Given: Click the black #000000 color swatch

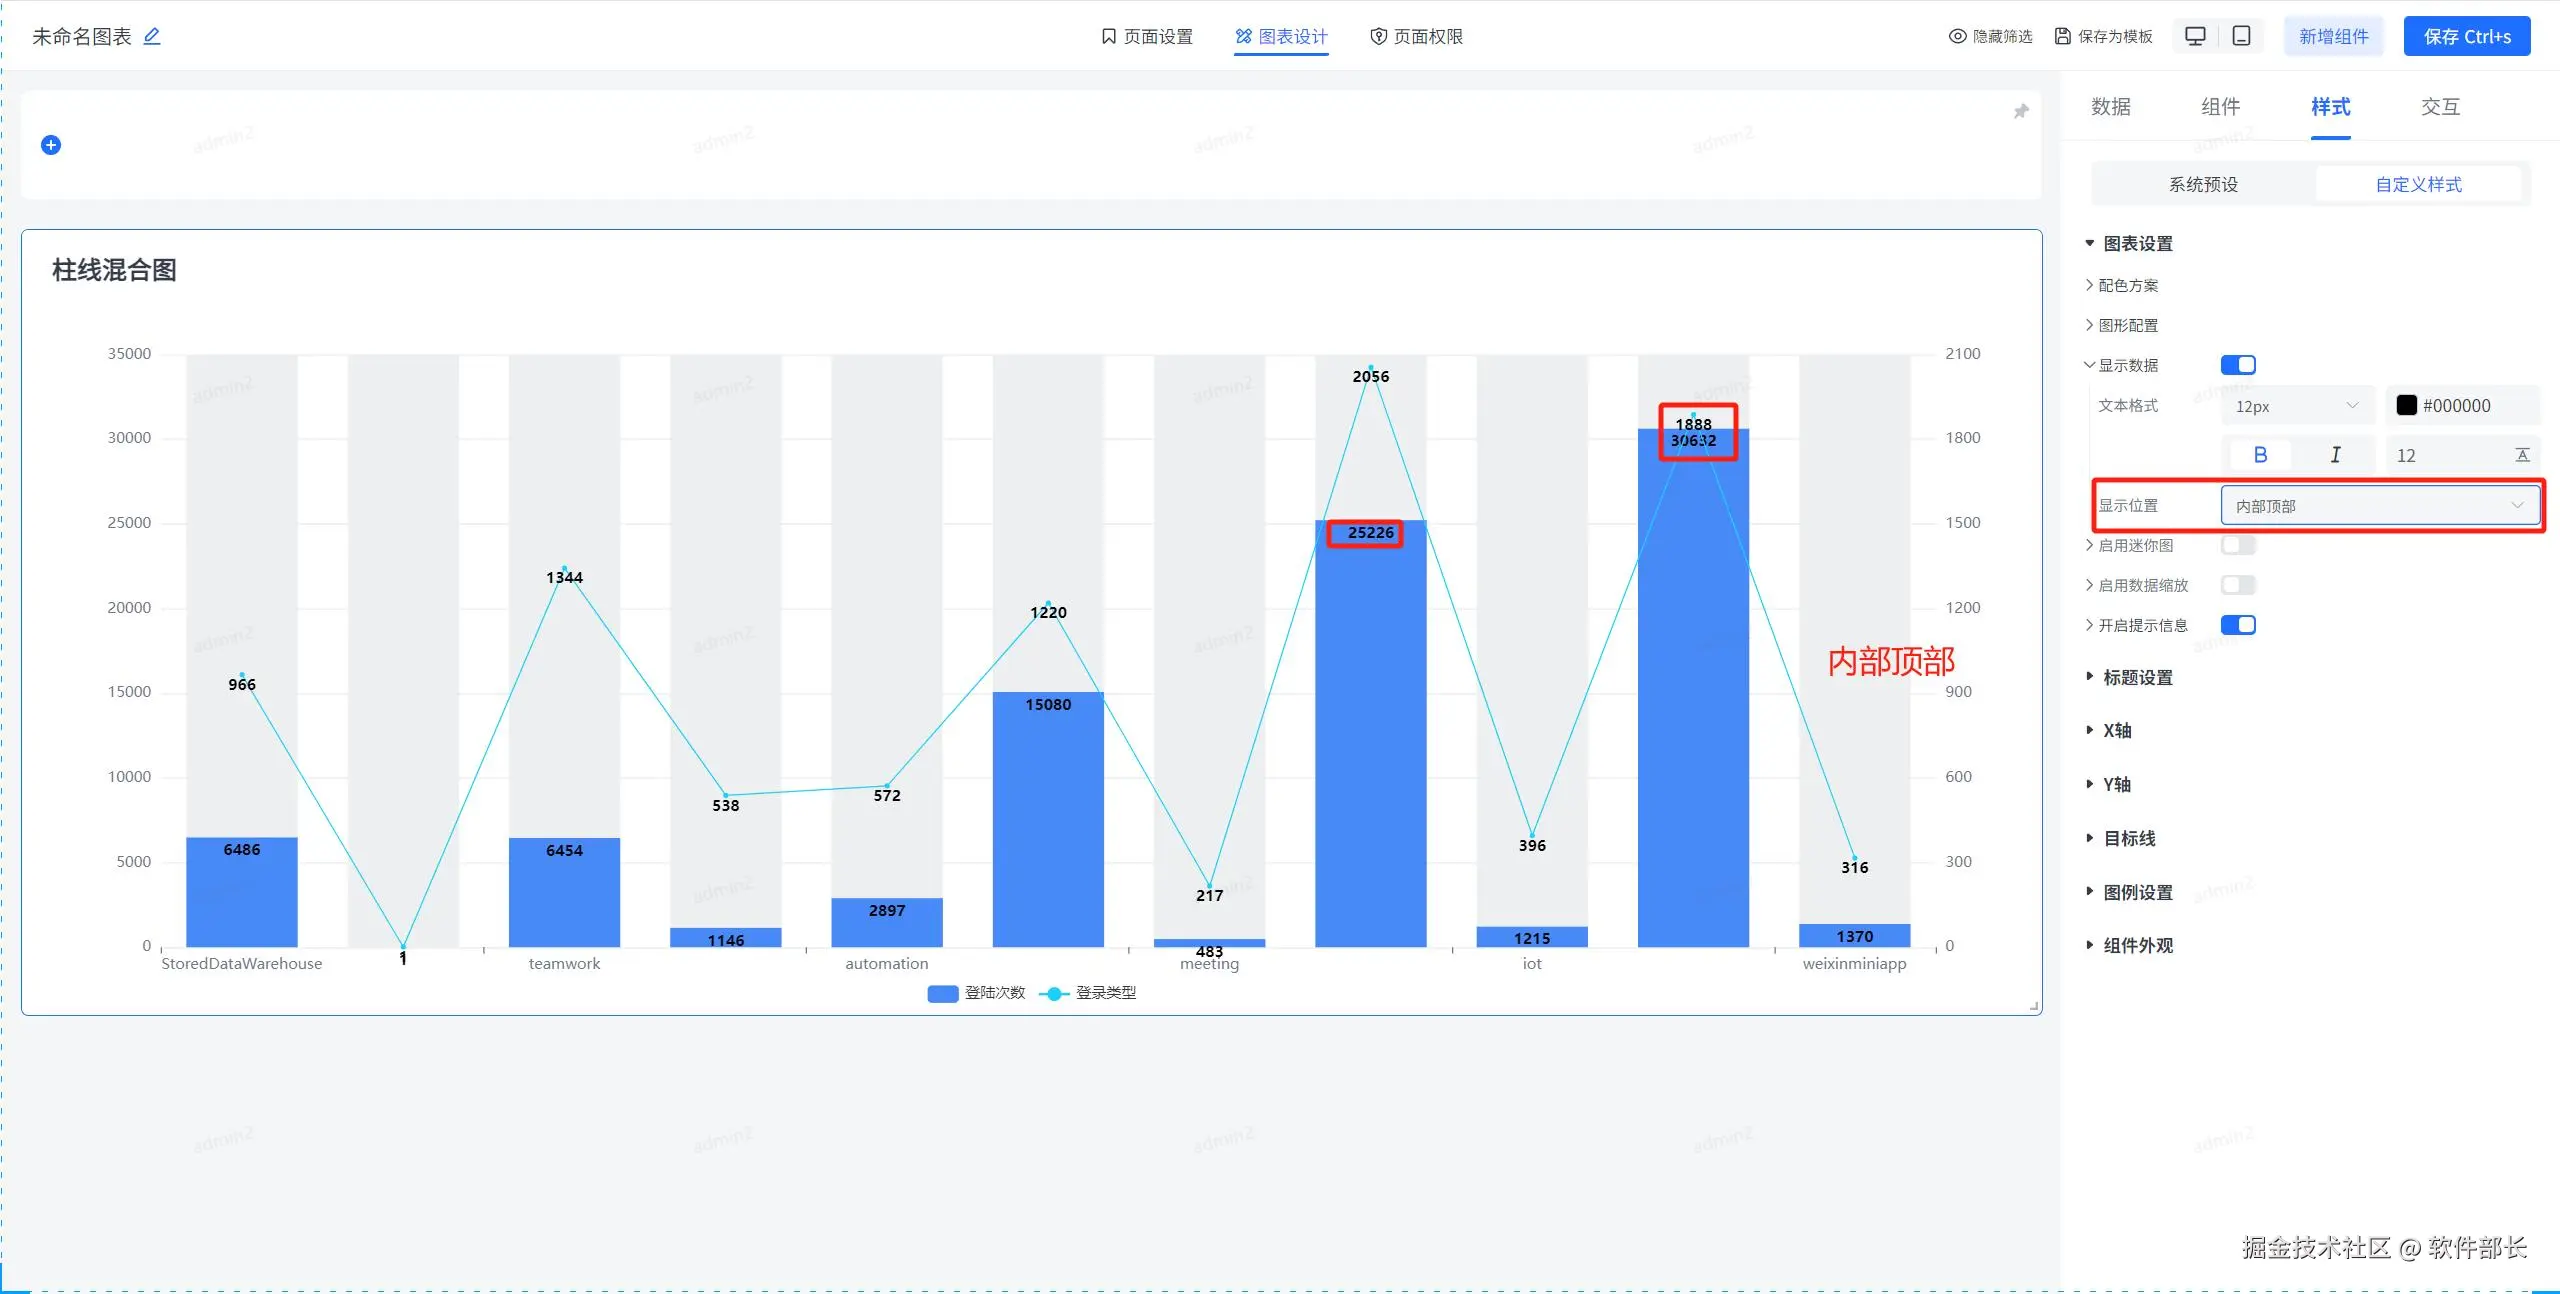Looking at the screenshot, I should [2407, 405].
